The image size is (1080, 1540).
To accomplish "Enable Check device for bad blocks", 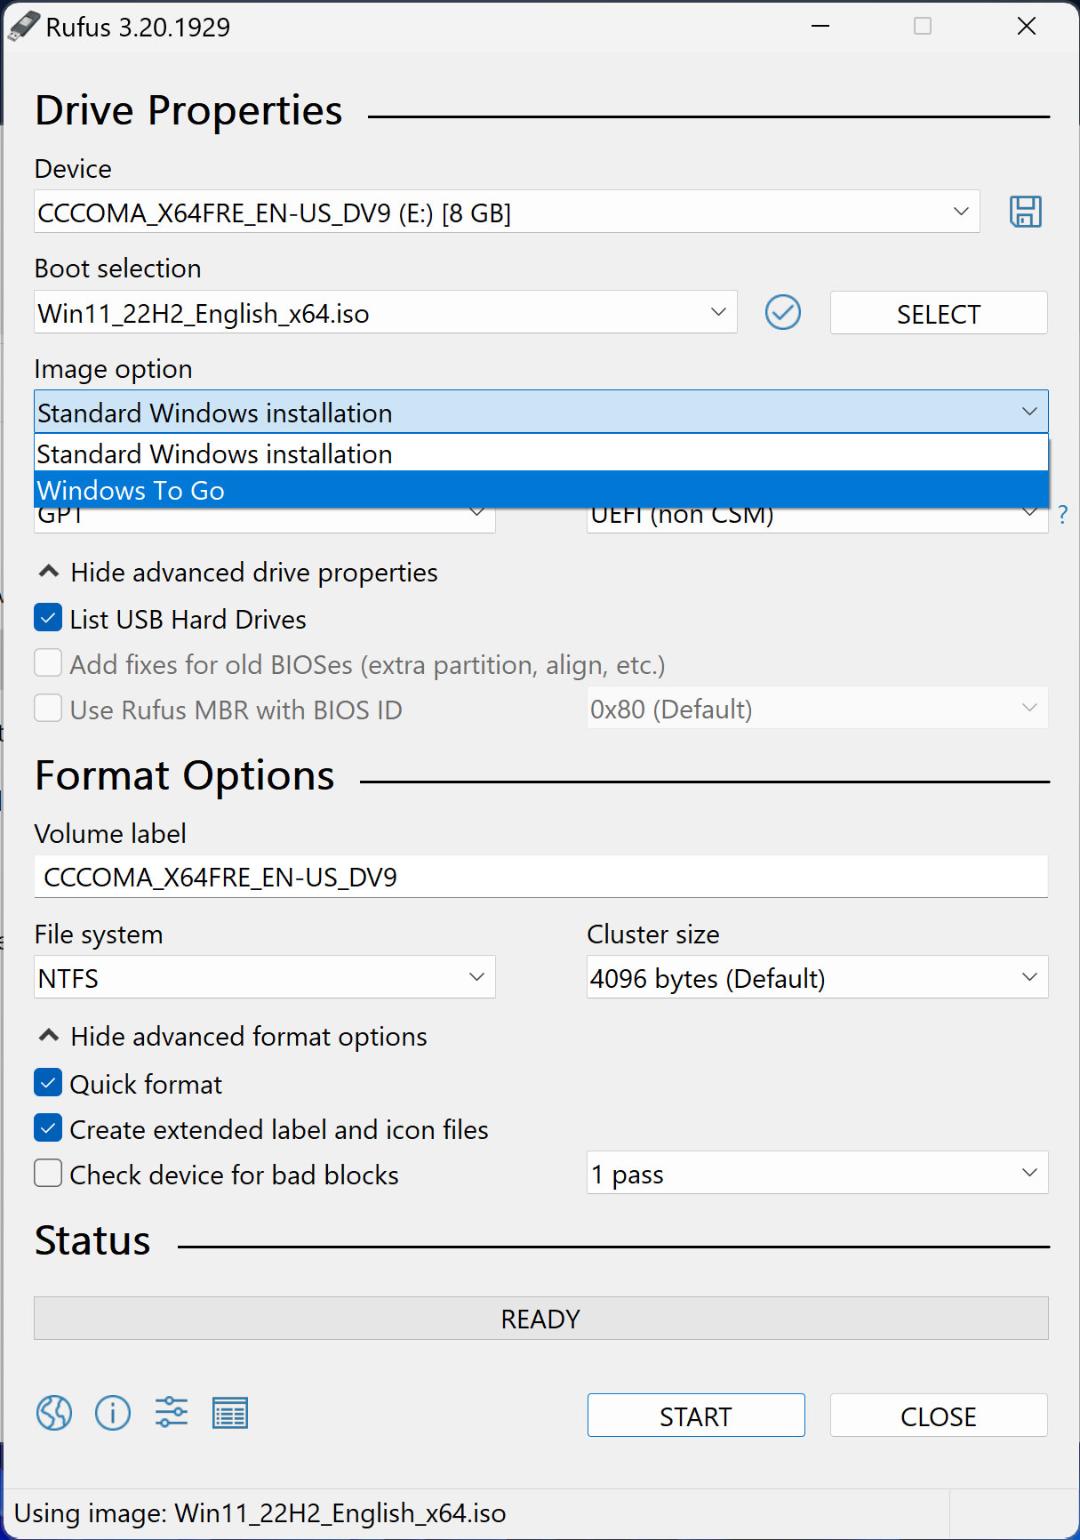I will point(48,1173).
